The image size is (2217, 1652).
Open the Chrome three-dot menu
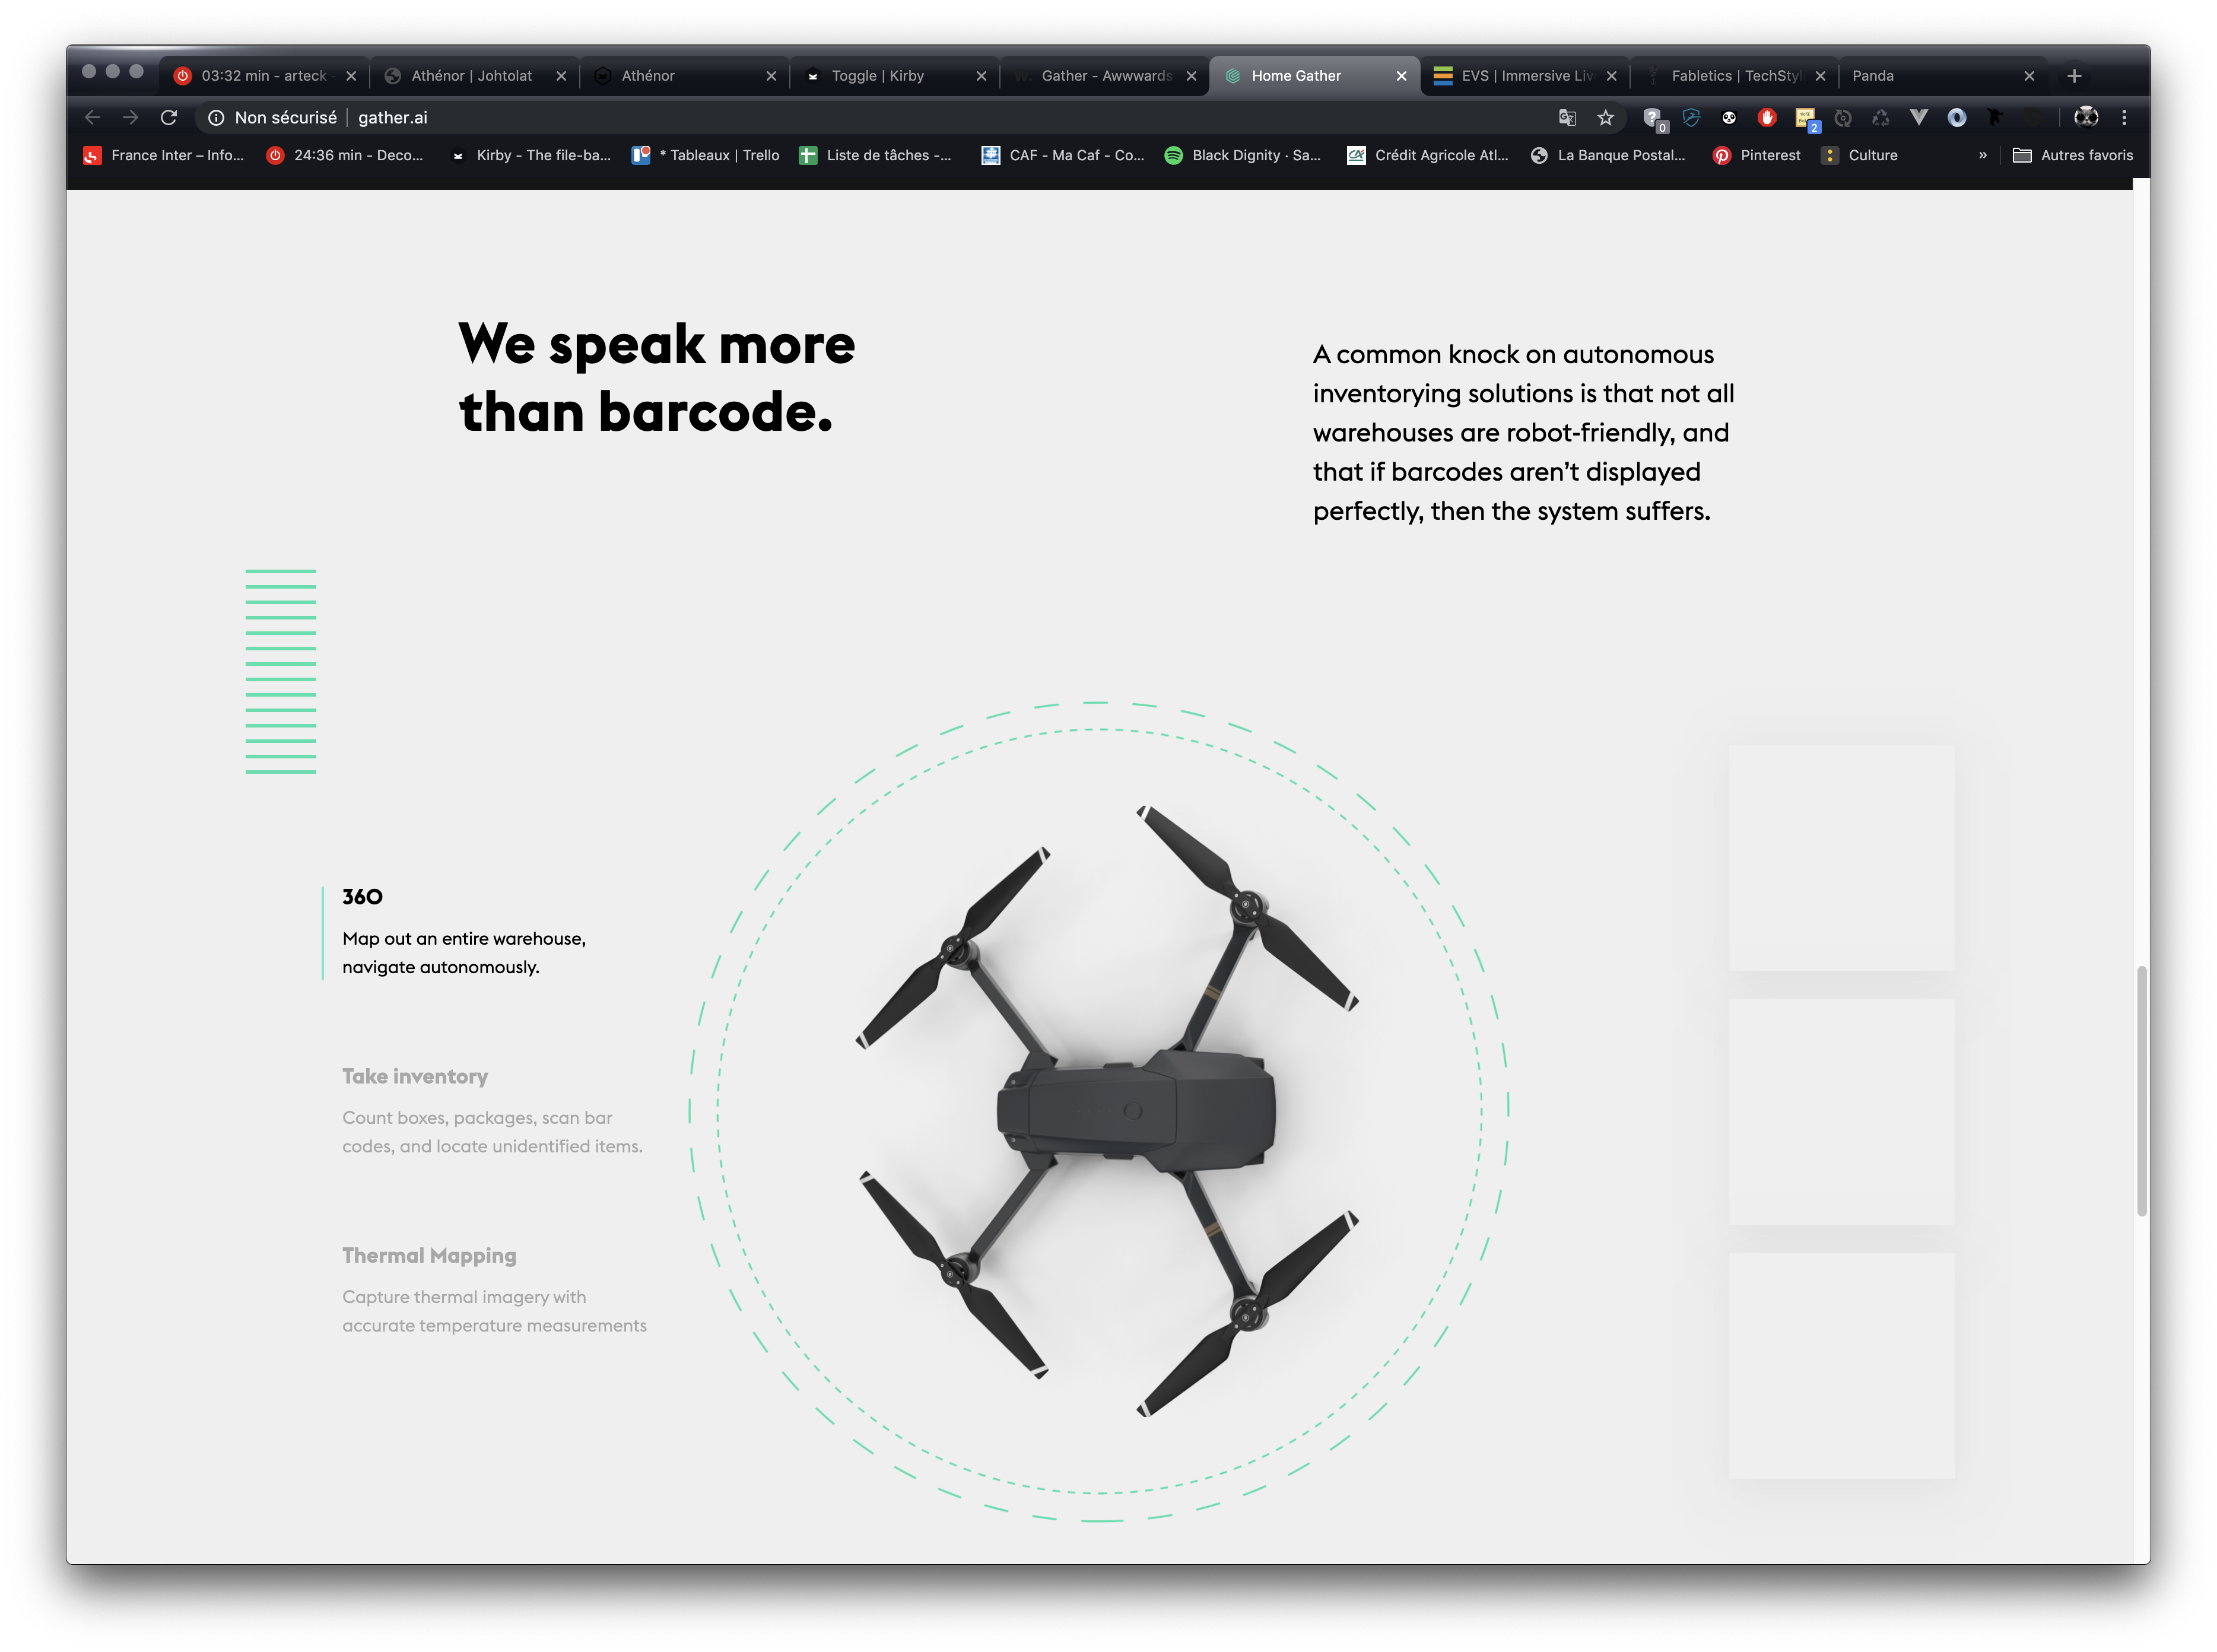coord(2124,117)
